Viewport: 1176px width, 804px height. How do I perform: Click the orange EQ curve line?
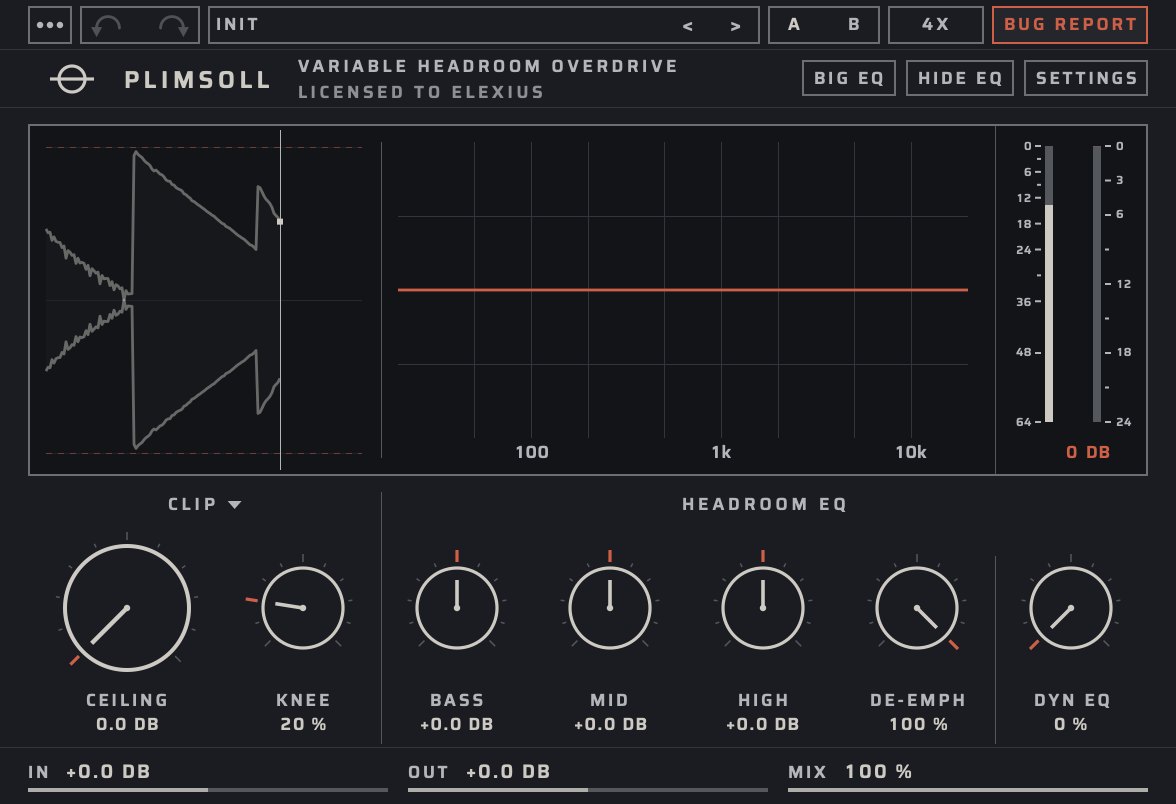682,290
